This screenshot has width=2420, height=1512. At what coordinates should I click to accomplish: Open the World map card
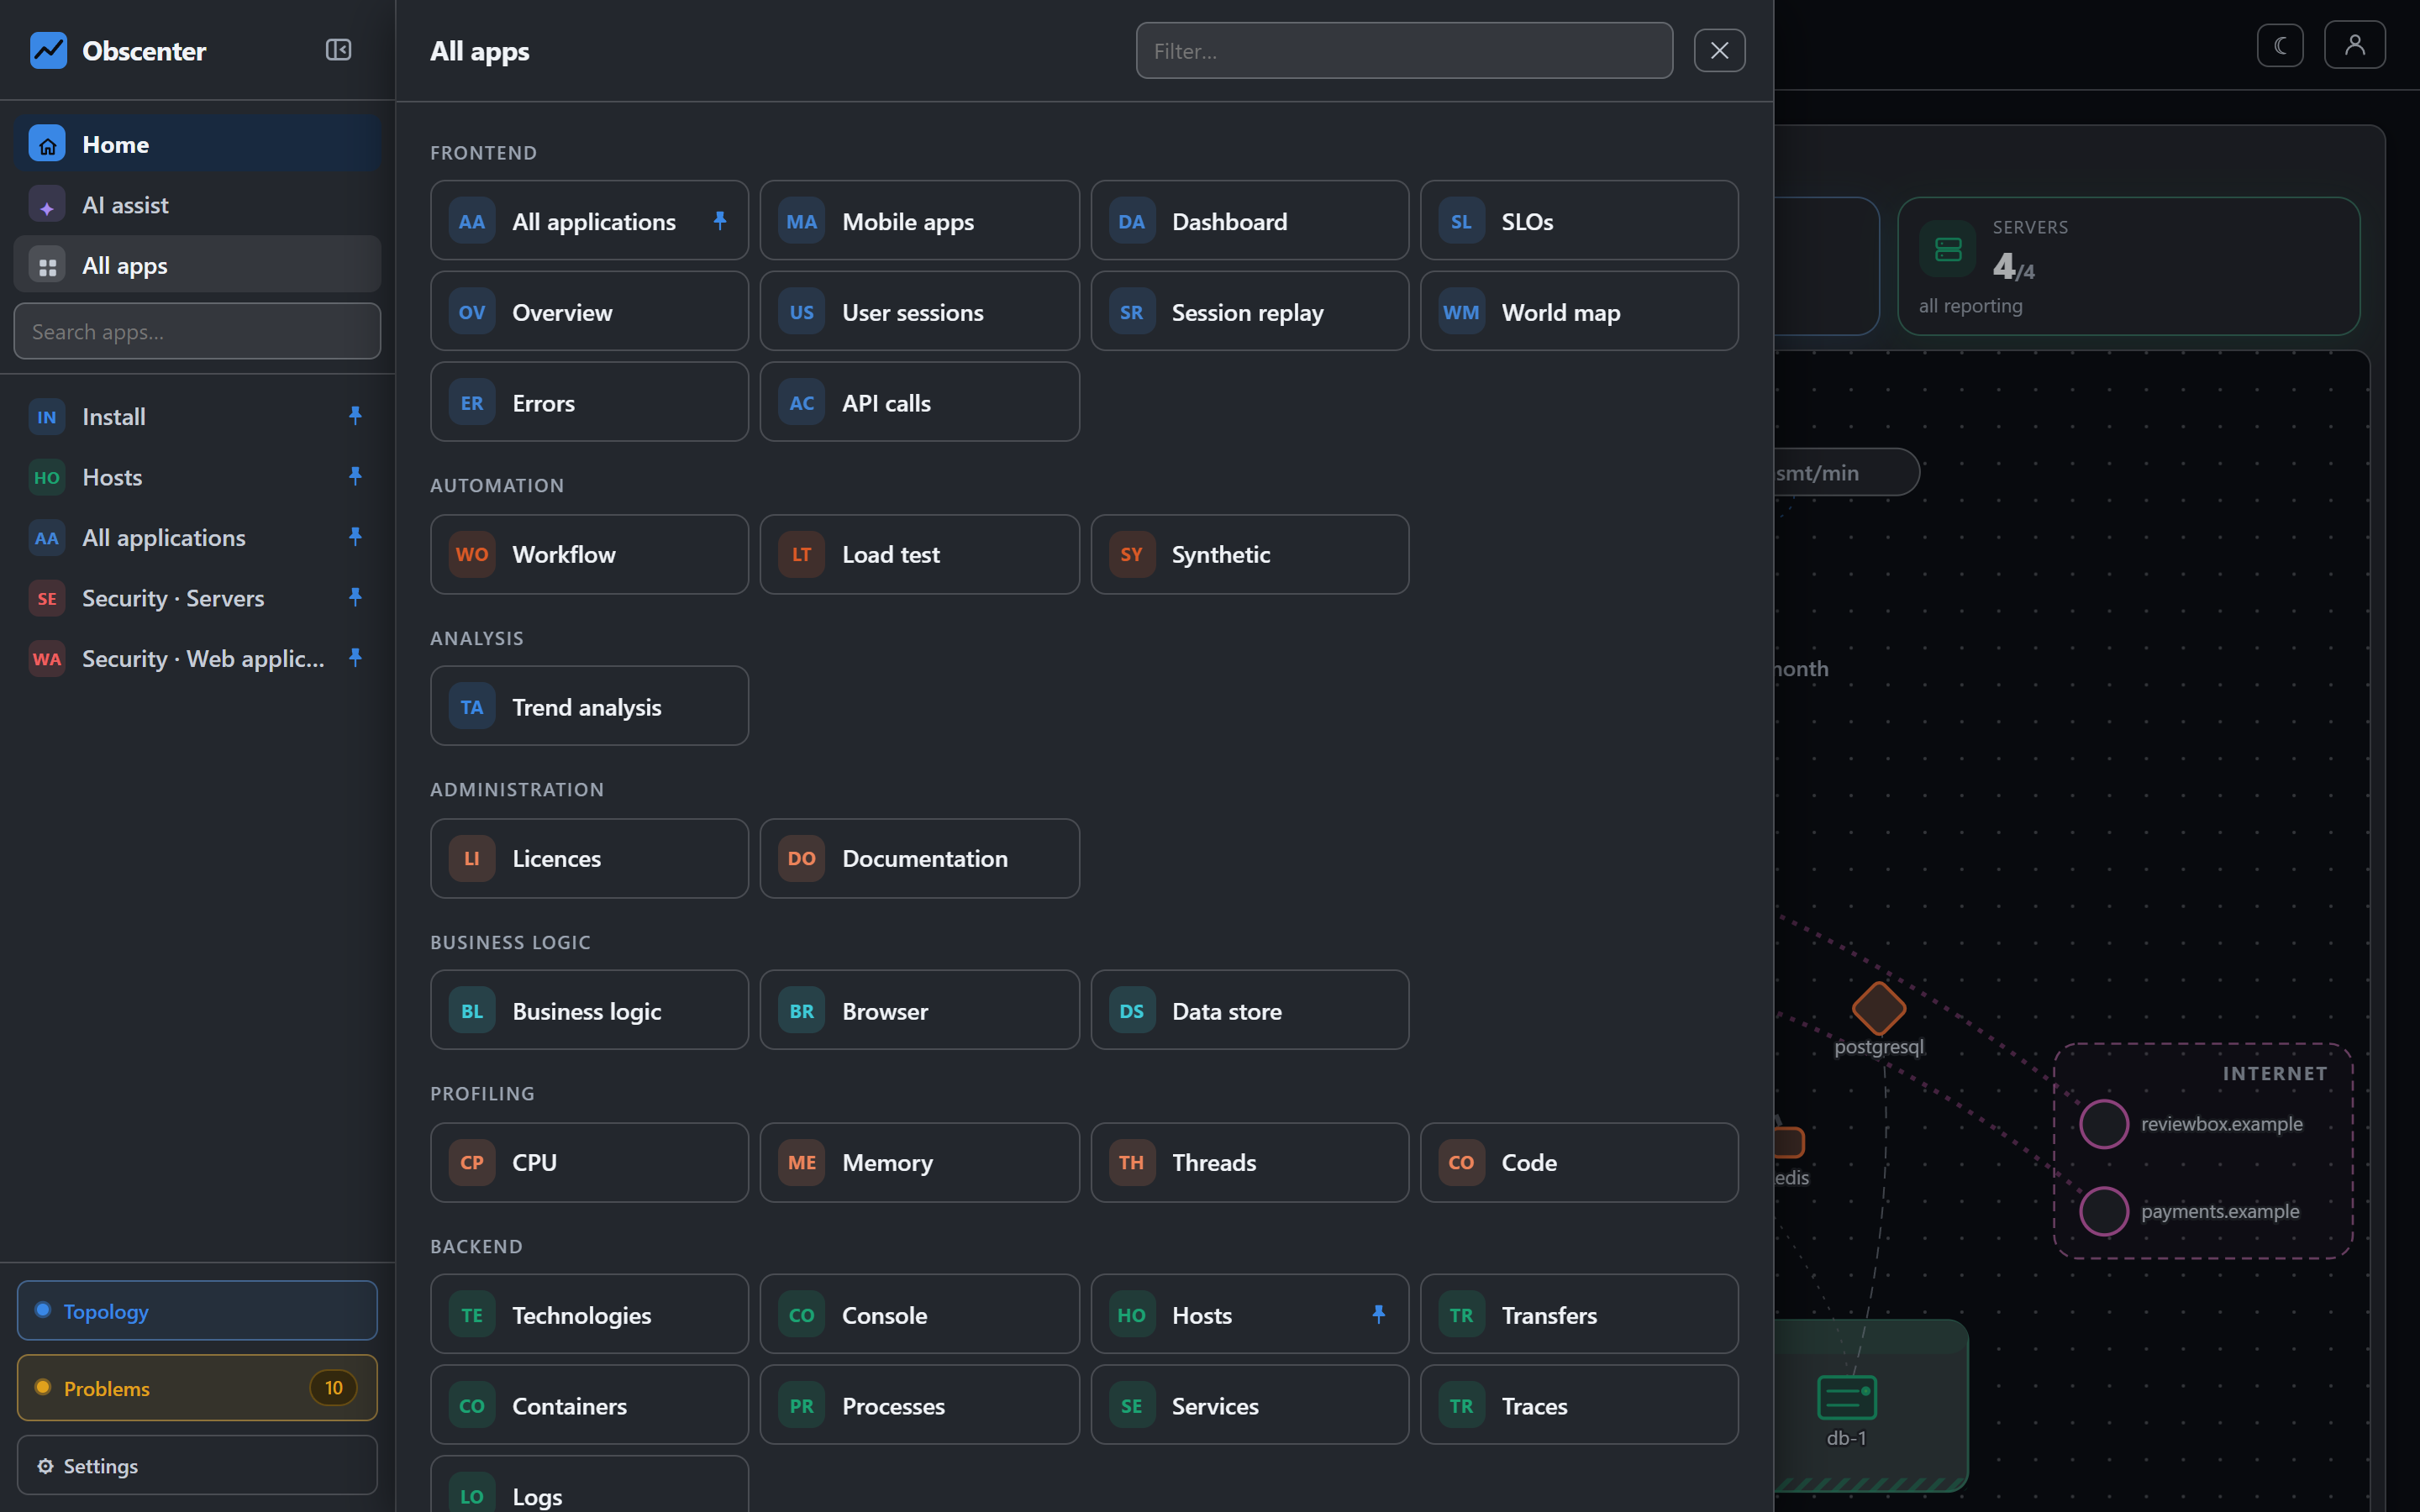1579,312
